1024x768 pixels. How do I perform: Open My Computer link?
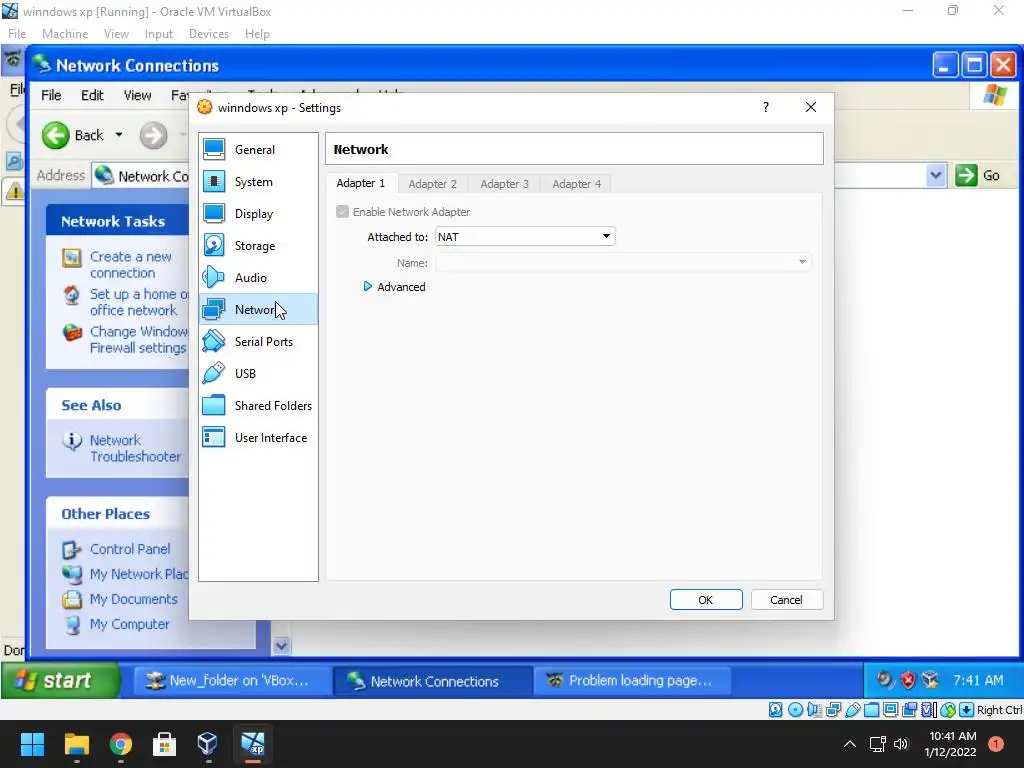(129, 624)
